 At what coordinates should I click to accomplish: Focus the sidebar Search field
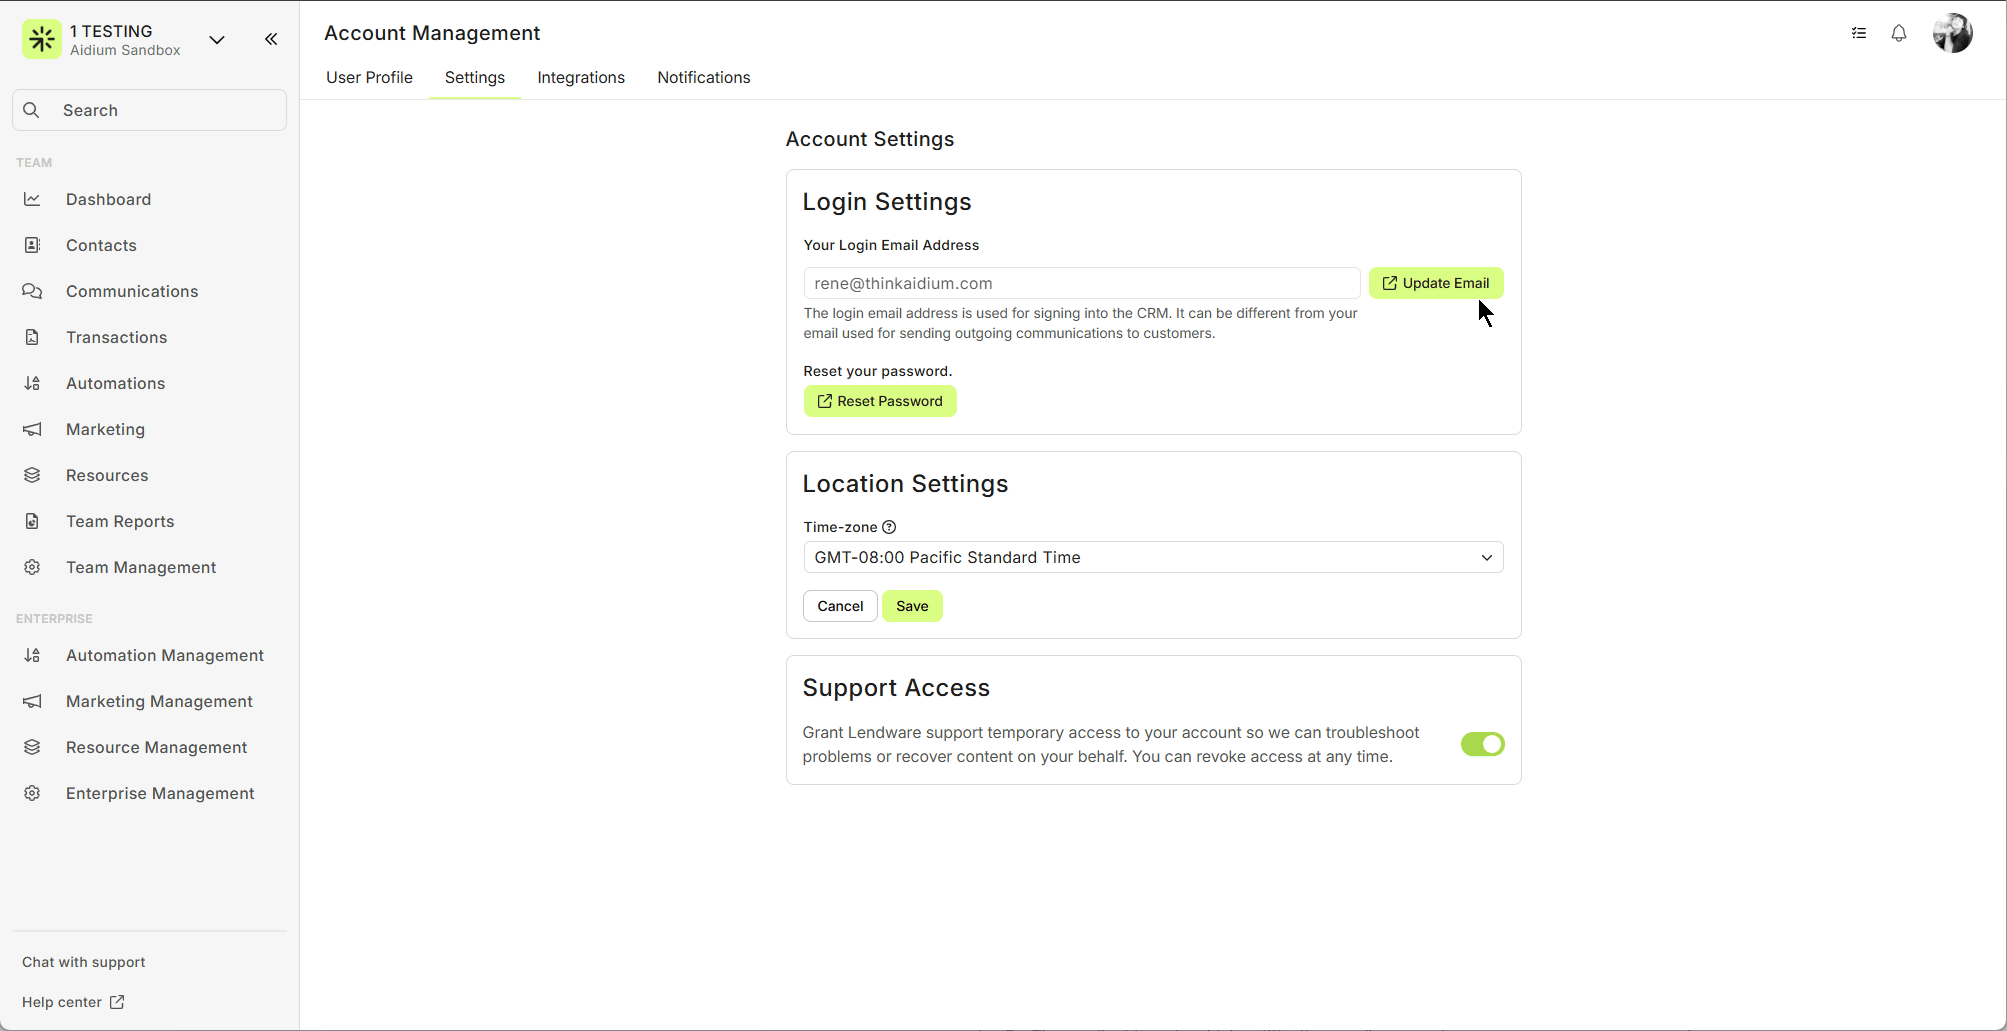(x=150, y=111)
